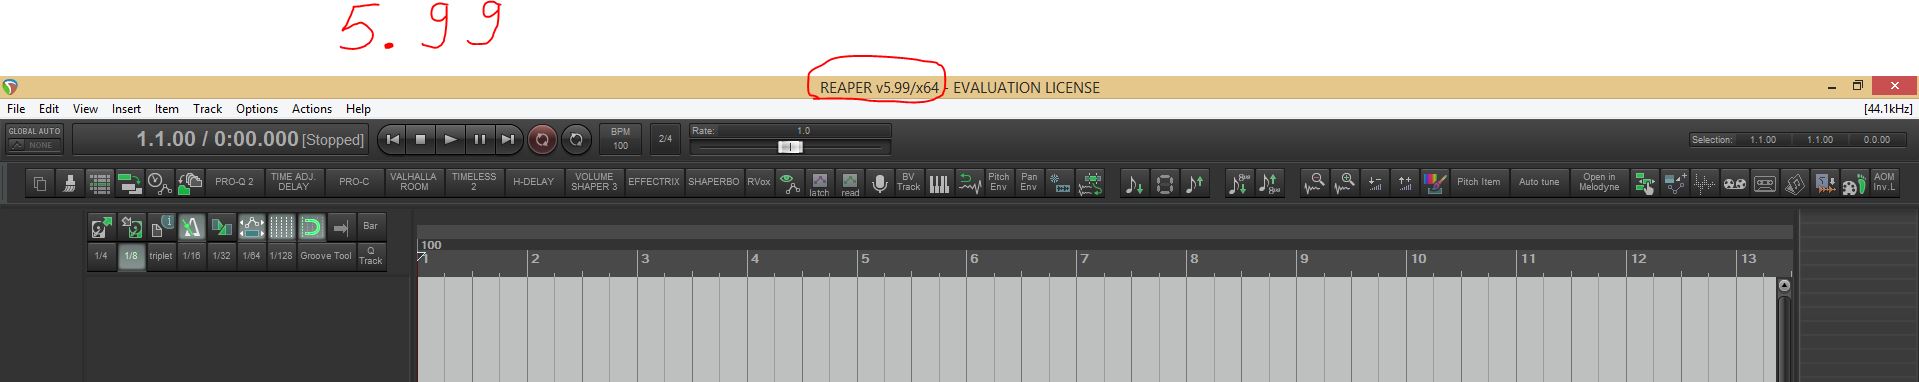Open the Groove Tool

point(326,256)
